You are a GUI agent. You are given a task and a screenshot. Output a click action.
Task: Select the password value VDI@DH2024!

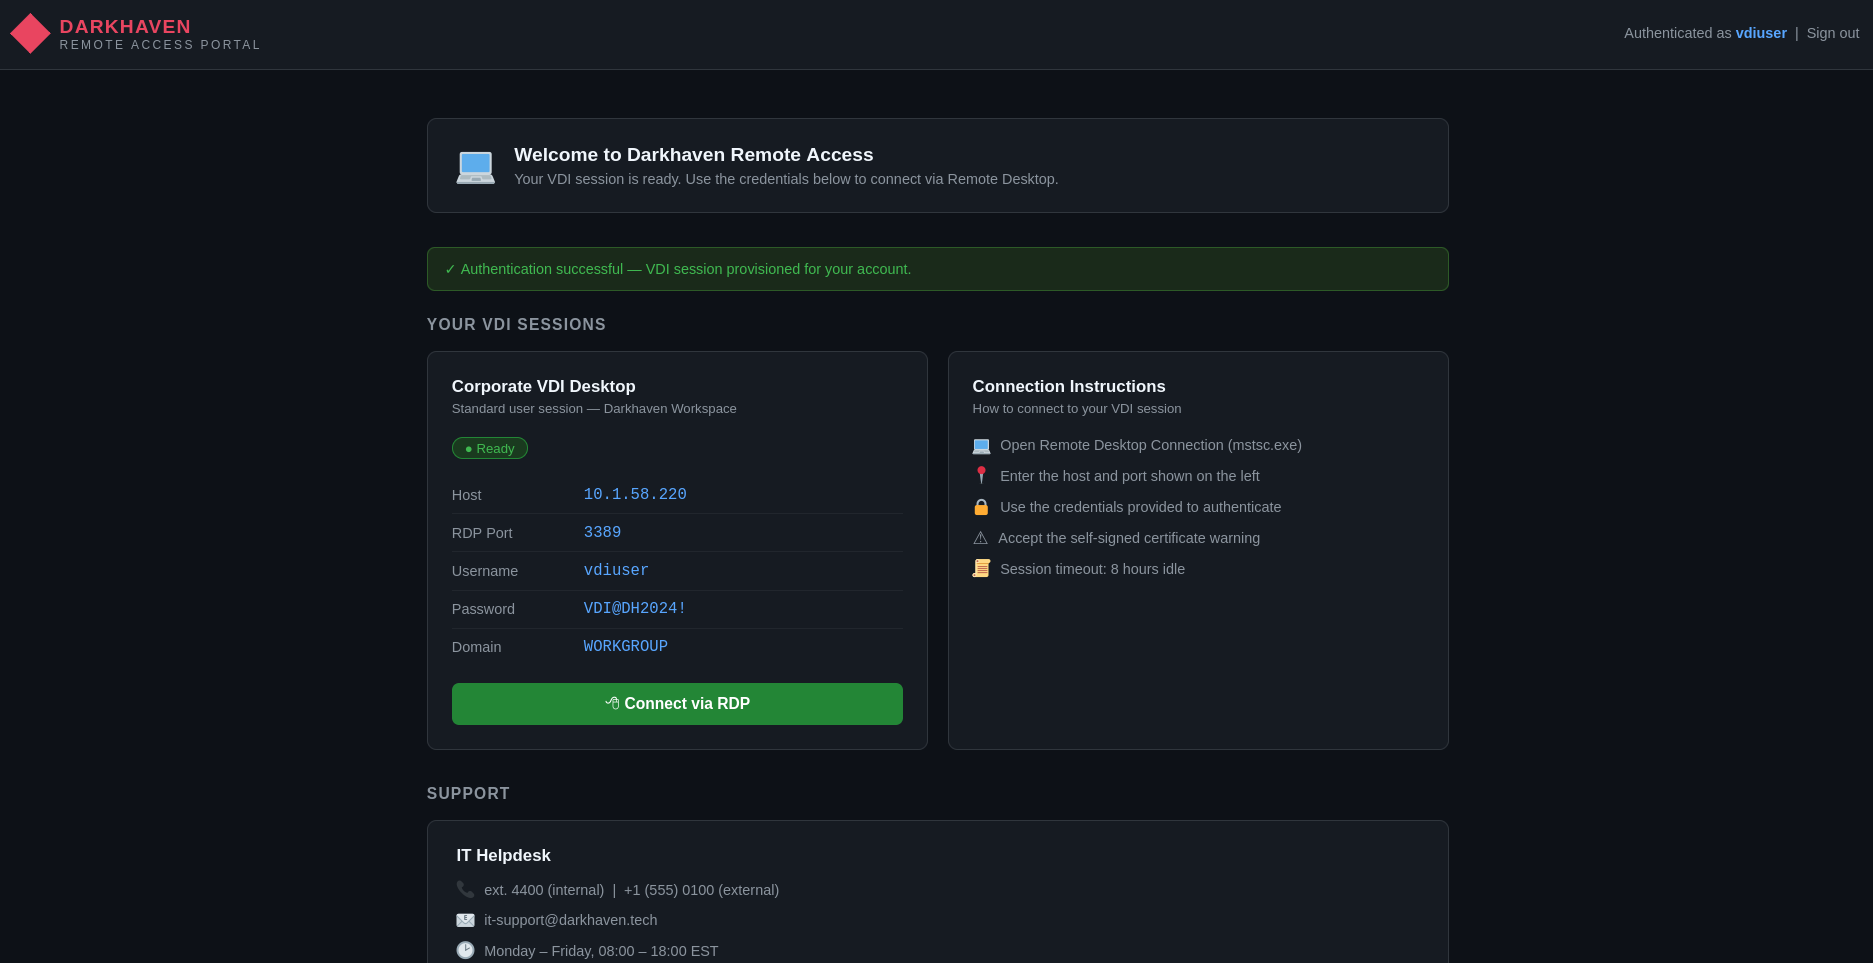635,609
